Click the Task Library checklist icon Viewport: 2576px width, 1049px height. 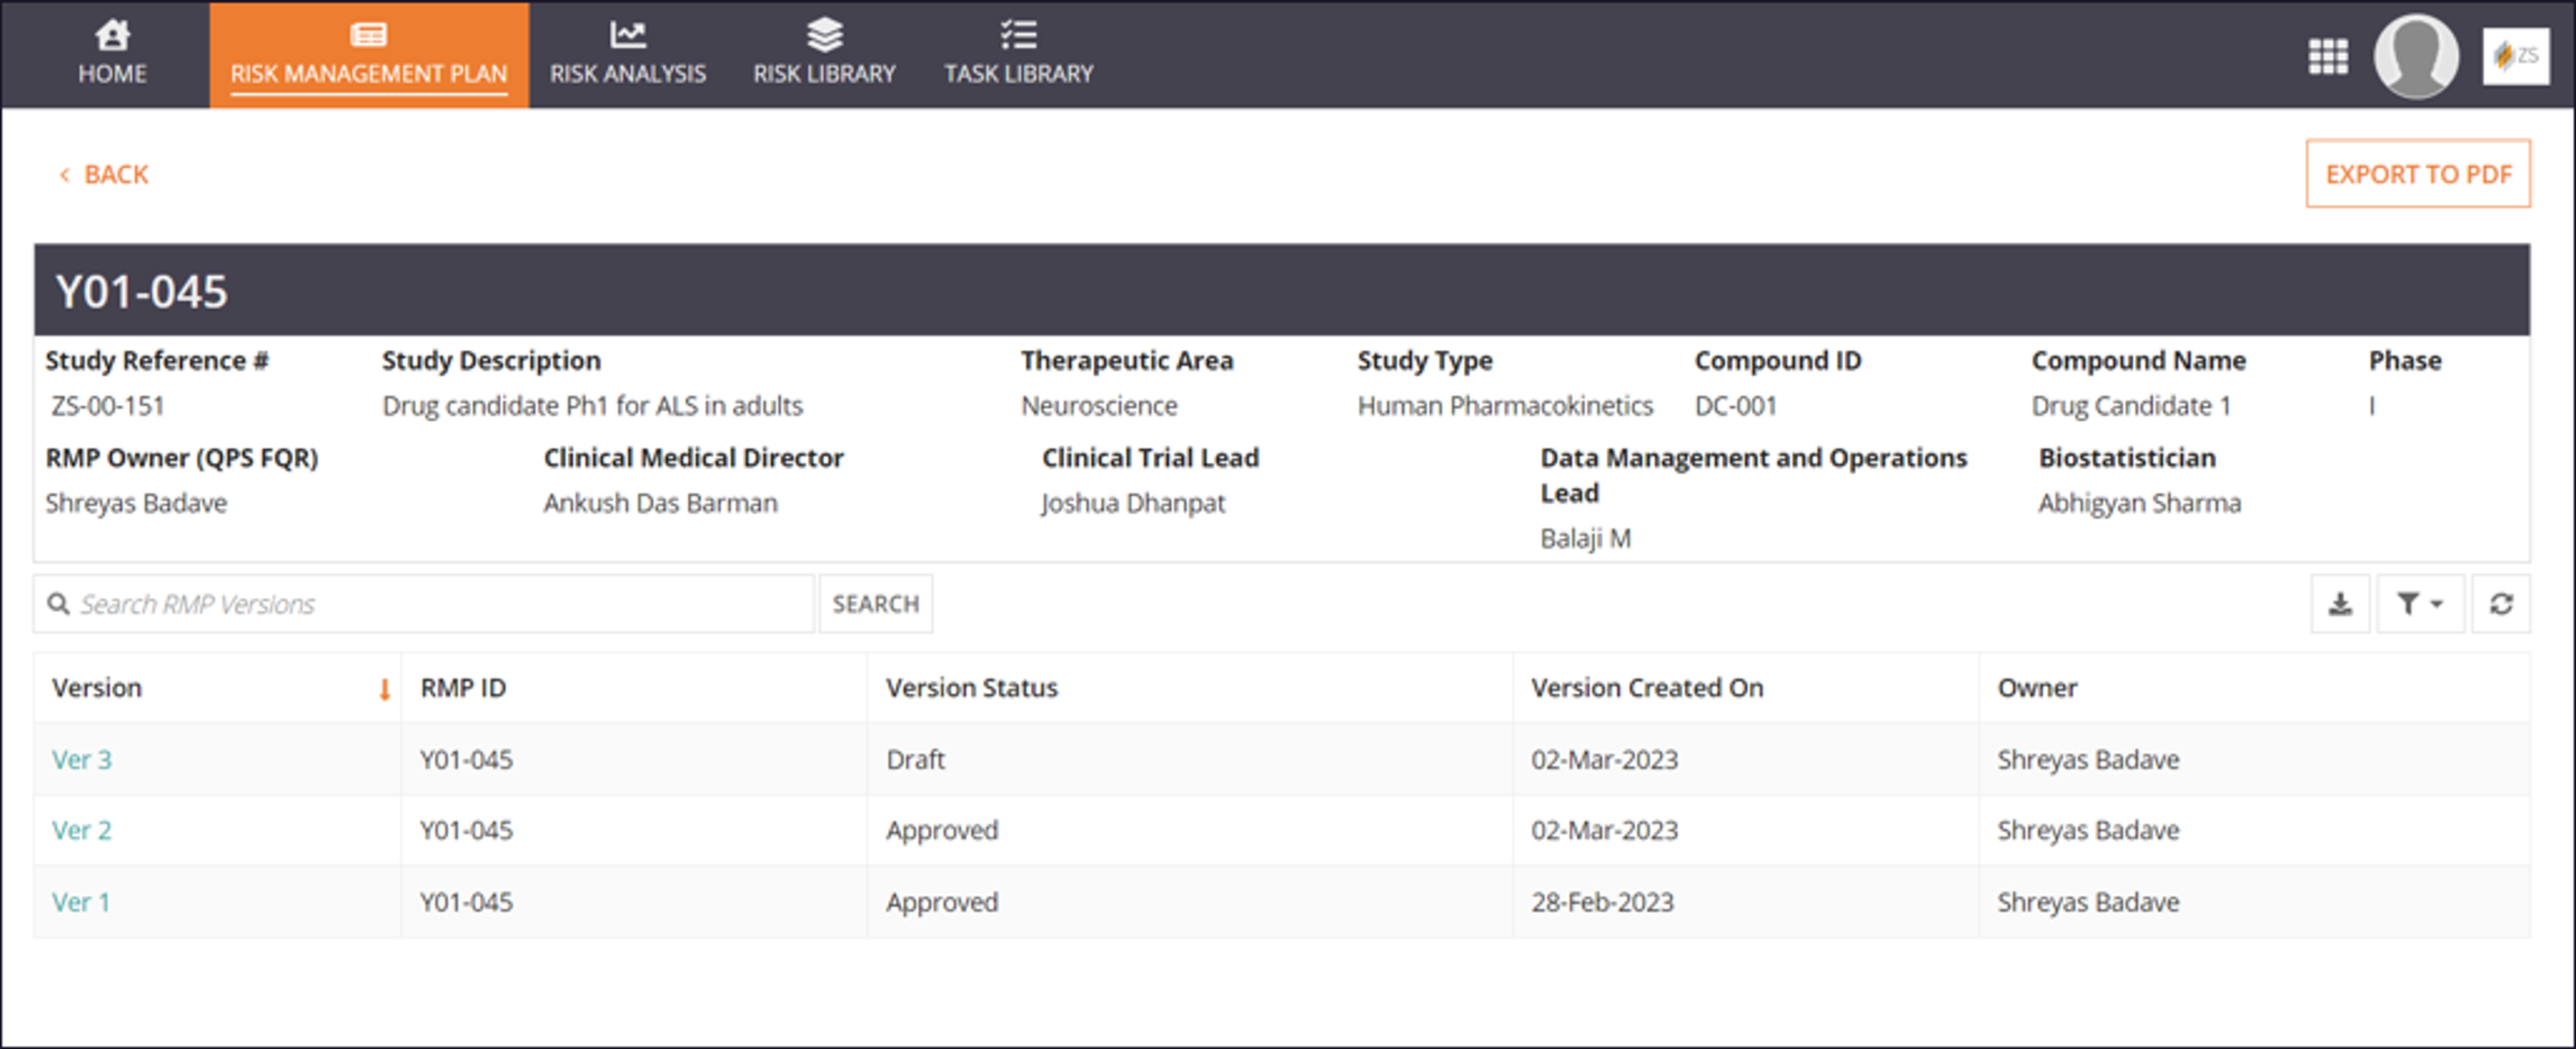(1019, 35)
